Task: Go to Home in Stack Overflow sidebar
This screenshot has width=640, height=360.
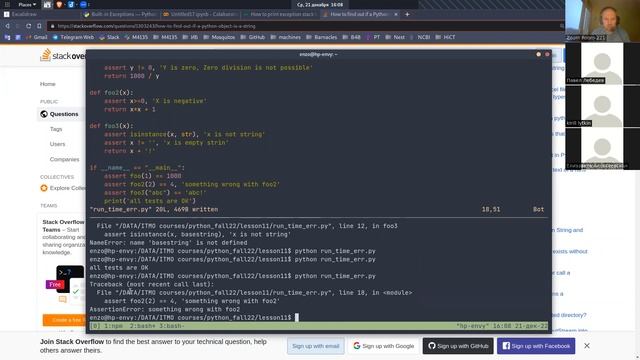Action: [x=47, y=84]
